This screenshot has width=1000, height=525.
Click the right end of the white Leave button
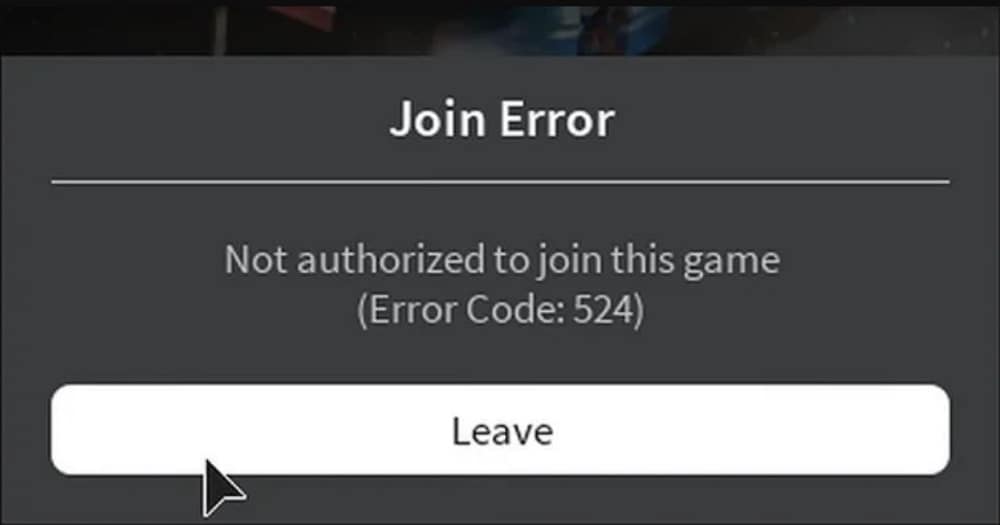click(930, 430)
